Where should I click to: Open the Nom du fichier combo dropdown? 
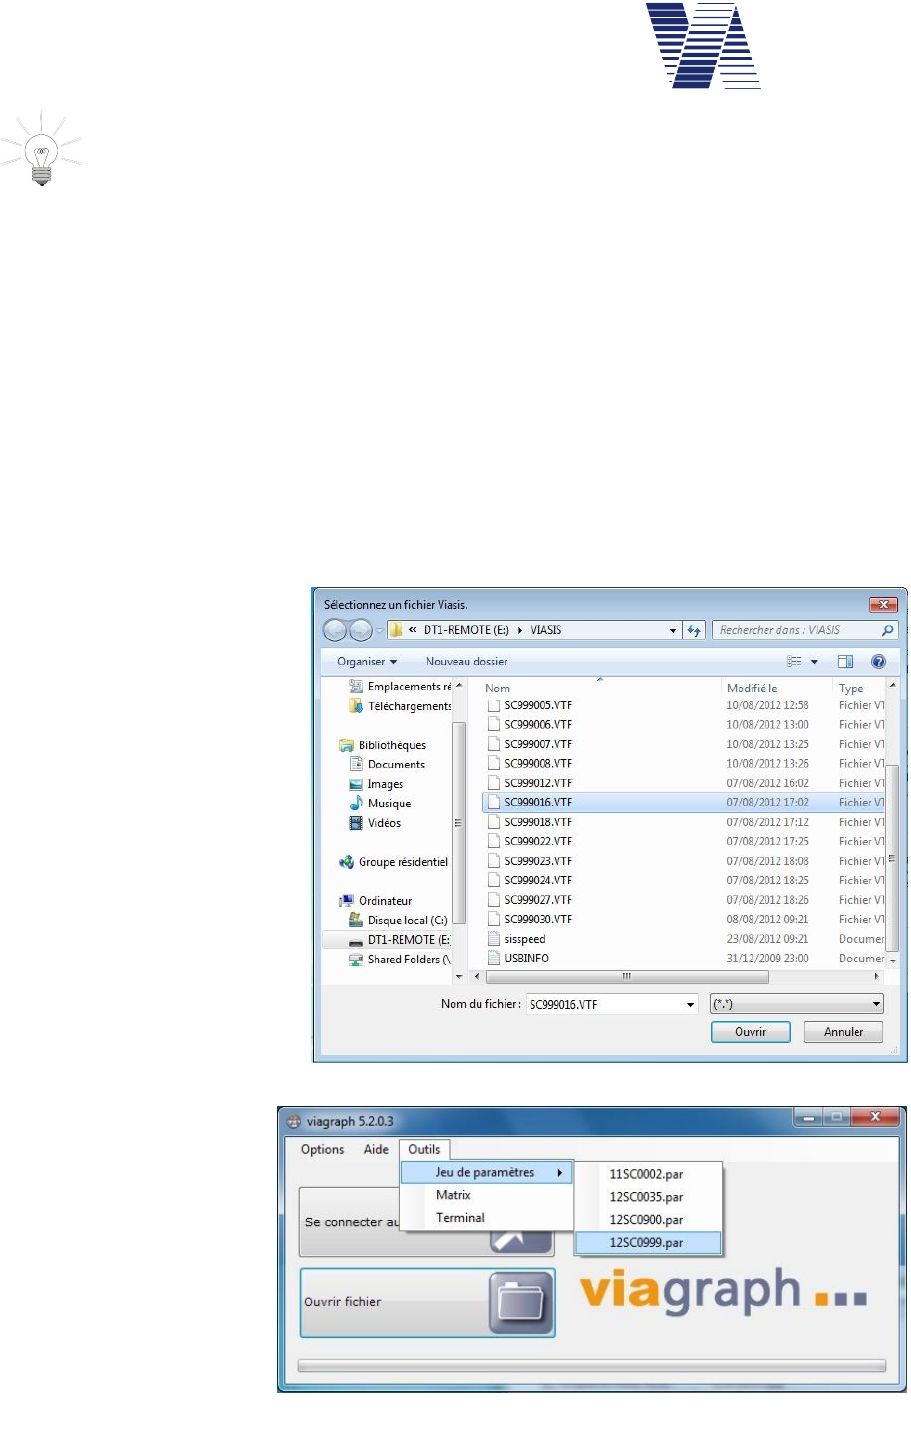click(690, 1004)
